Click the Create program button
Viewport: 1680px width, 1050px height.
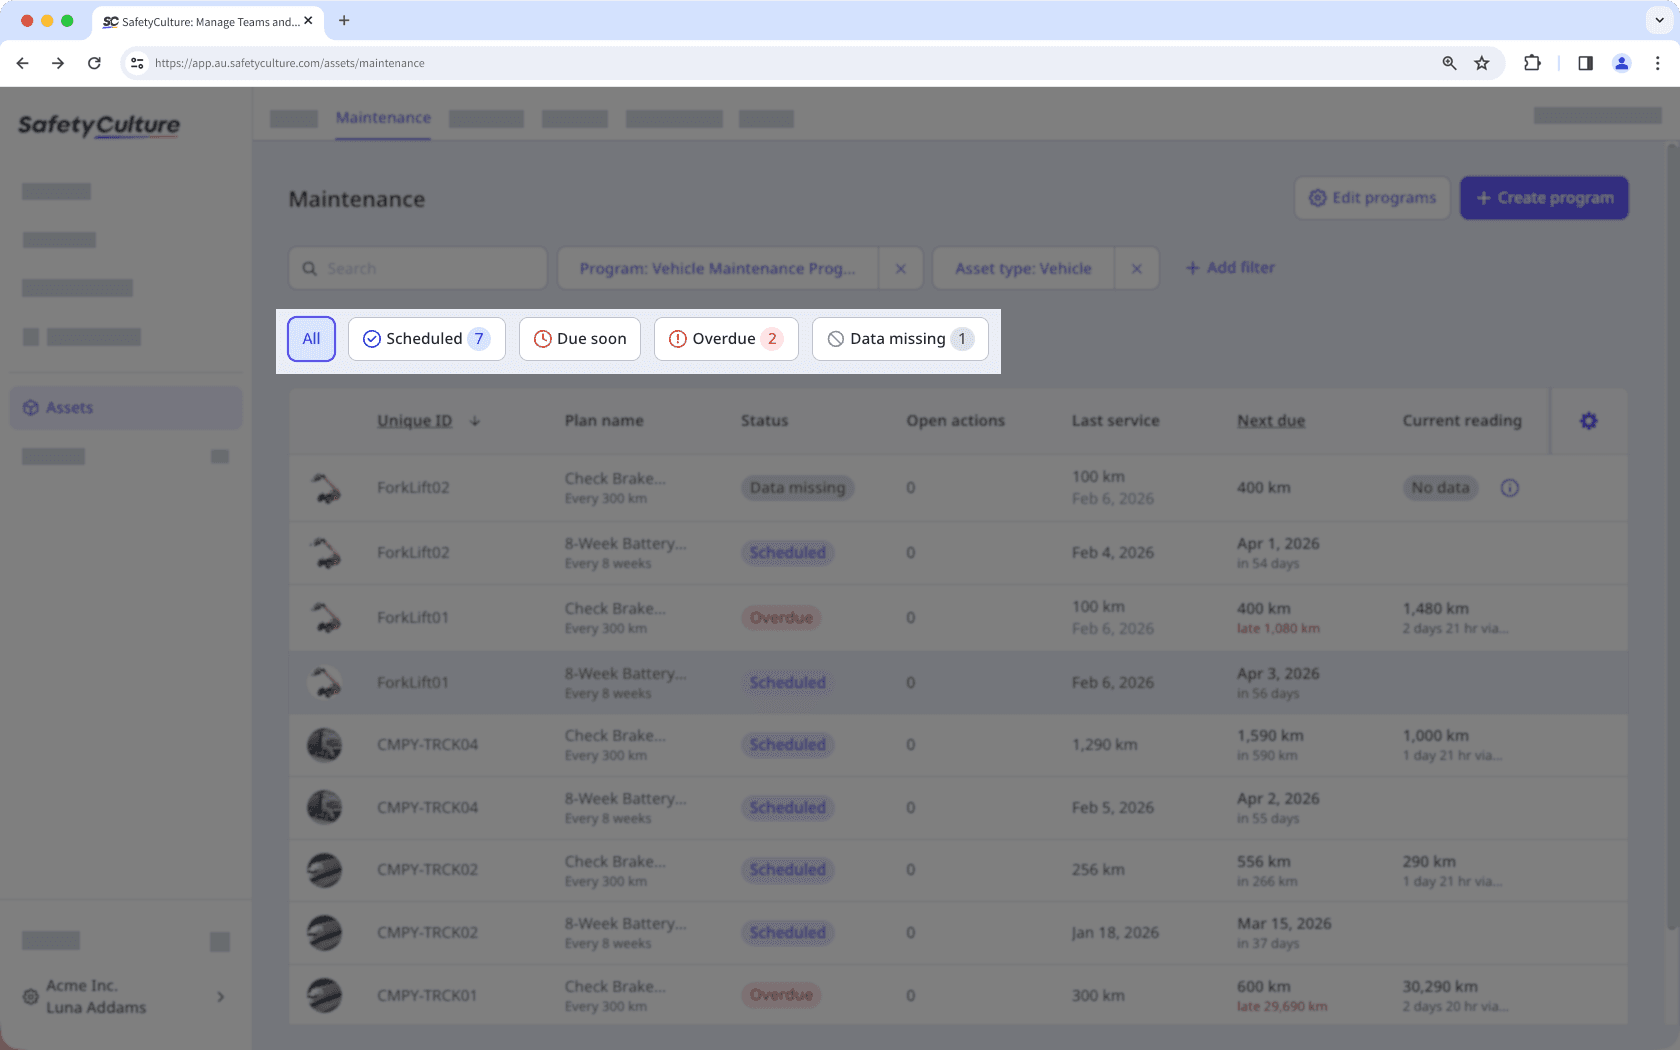[1544, 197]
